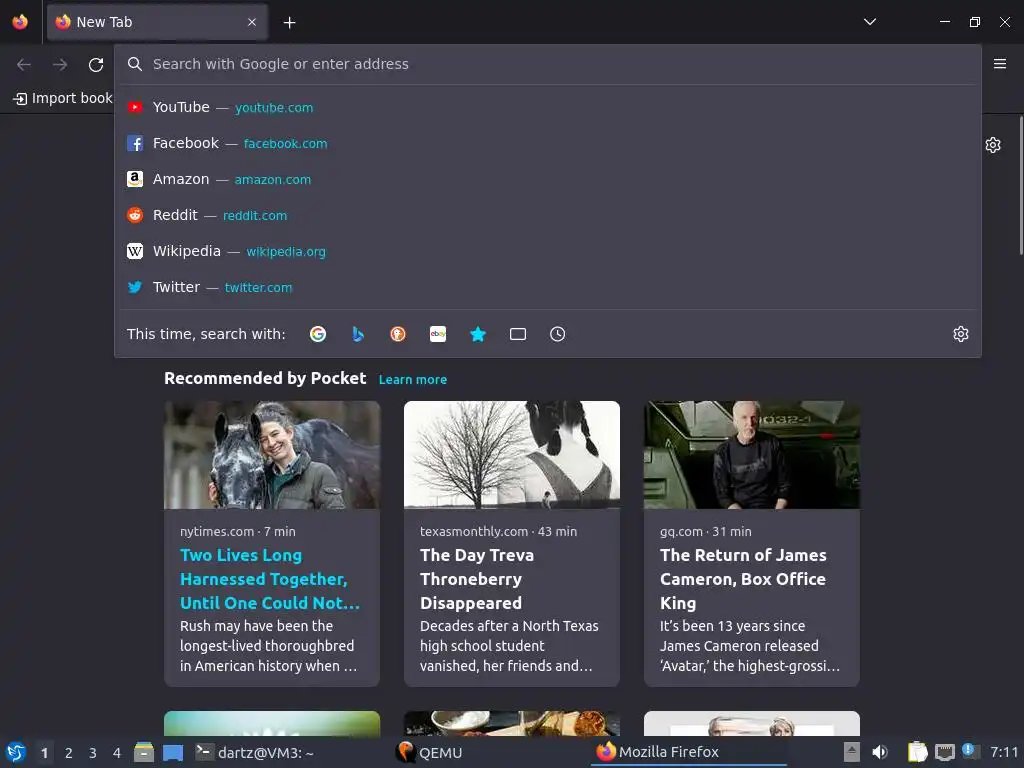Click nytimes.com · 7 min source text
This screenshot has height=768, width=1024.
coord(238,532)
